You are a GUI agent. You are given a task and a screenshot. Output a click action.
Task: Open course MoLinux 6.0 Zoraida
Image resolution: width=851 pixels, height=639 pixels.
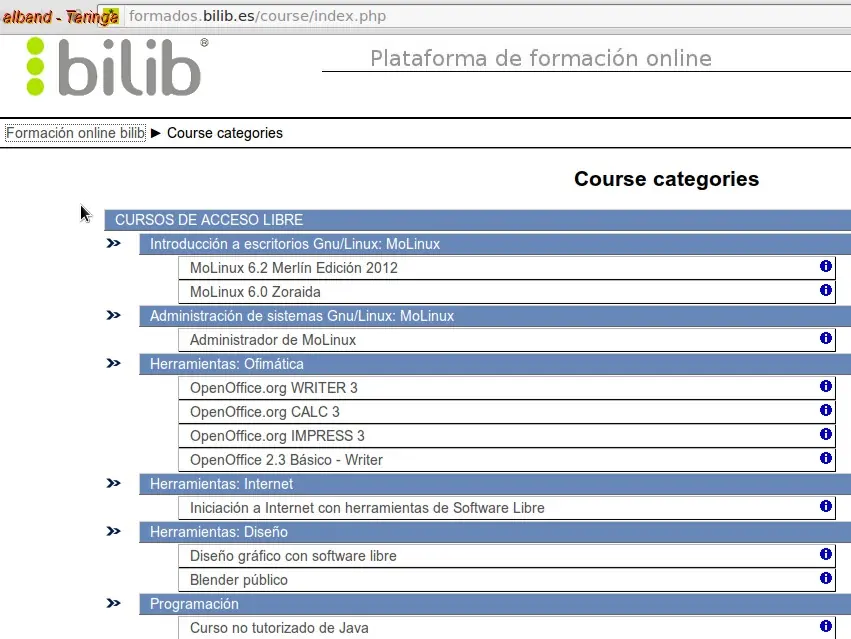coord(255,292)
